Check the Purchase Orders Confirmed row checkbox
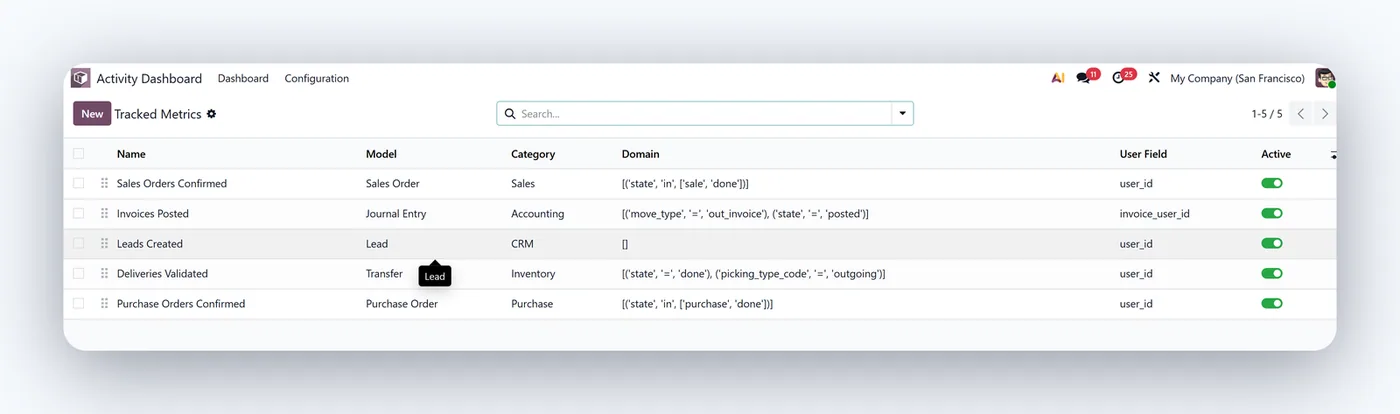1400x414 pixels. [79, 304]
